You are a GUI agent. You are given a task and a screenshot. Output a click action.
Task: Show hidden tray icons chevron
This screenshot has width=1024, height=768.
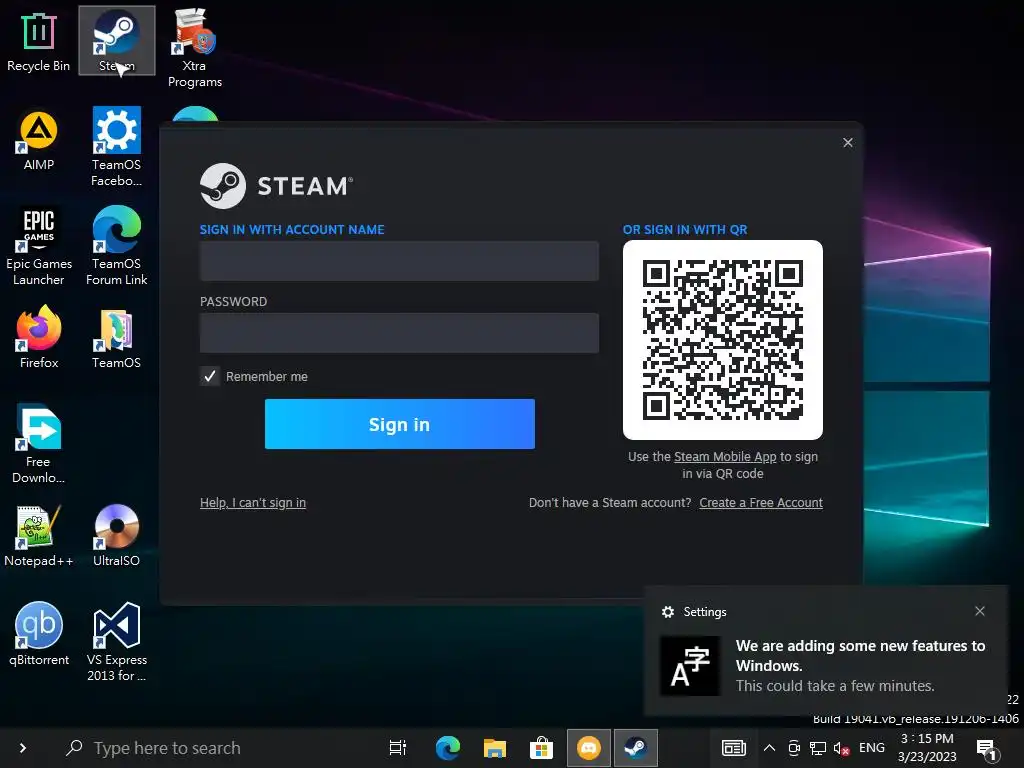pos(769,748)
